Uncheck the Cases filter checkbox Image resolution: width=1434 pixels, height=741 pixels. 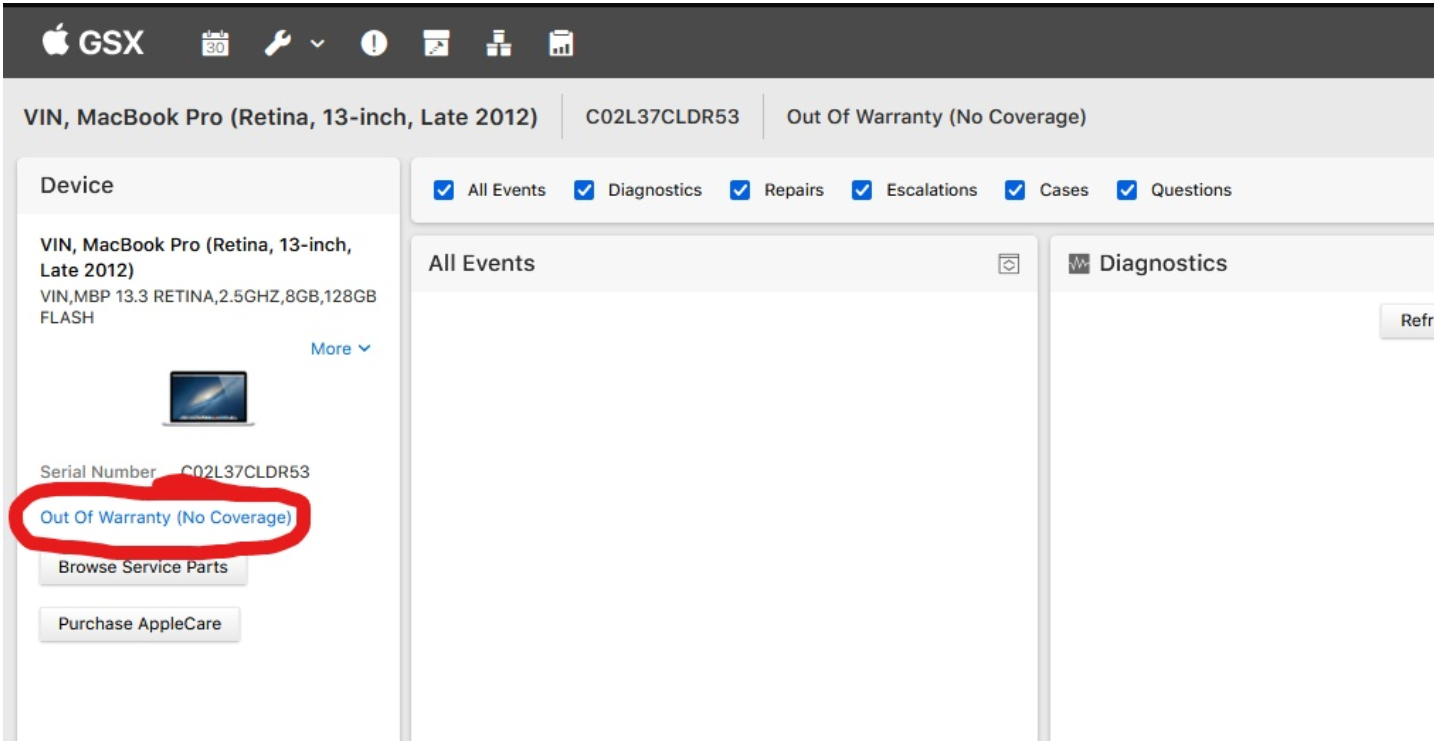coord(1015,190)
